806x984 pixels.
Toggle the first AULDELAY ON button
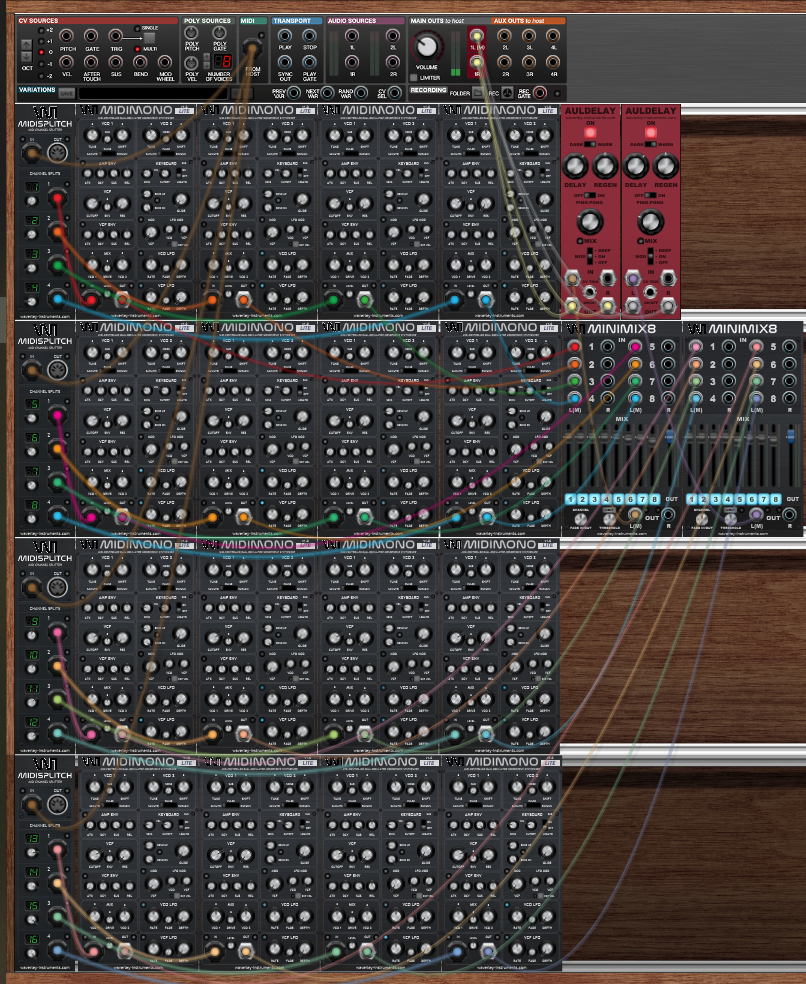tap(590, 132)
